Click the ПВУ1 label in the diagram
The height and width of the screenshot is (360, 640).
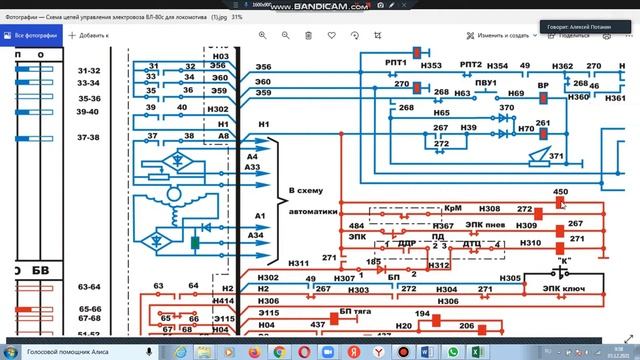pyautogui.click(x=486, y=83)
